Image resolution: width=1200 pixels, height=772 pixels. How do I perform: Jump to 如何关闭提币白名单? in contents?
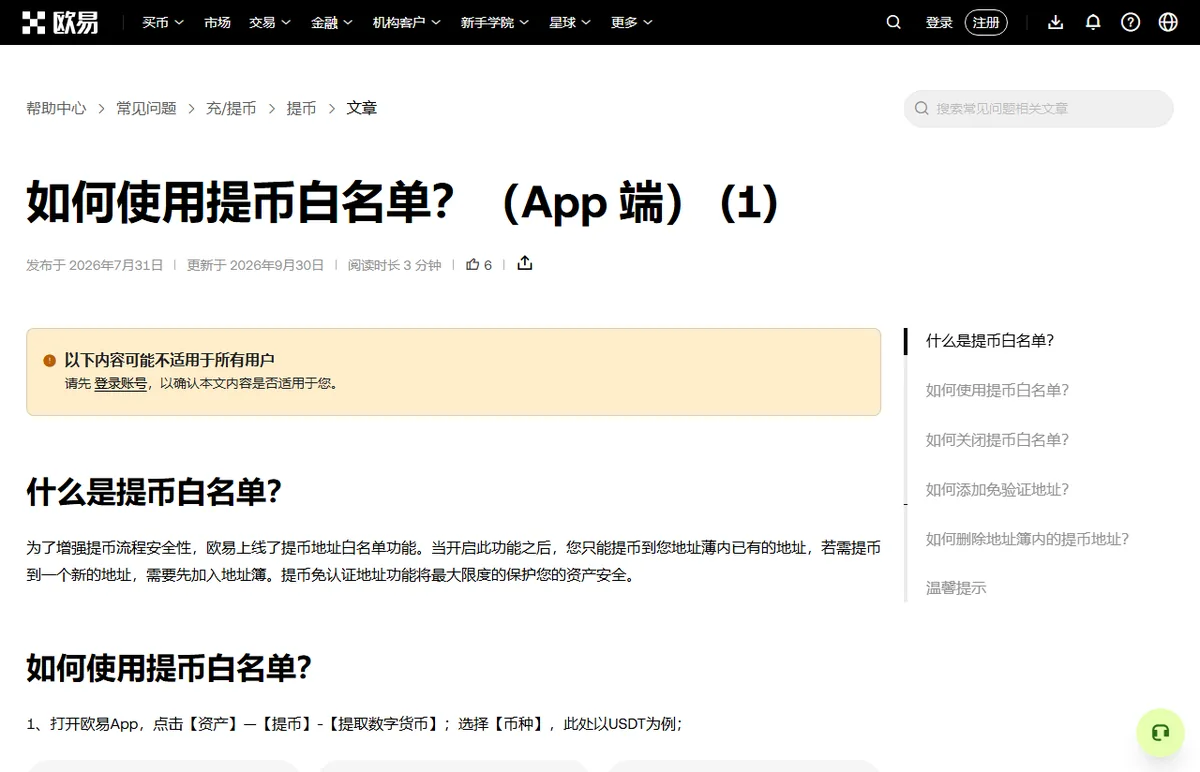tap(997, 439)
